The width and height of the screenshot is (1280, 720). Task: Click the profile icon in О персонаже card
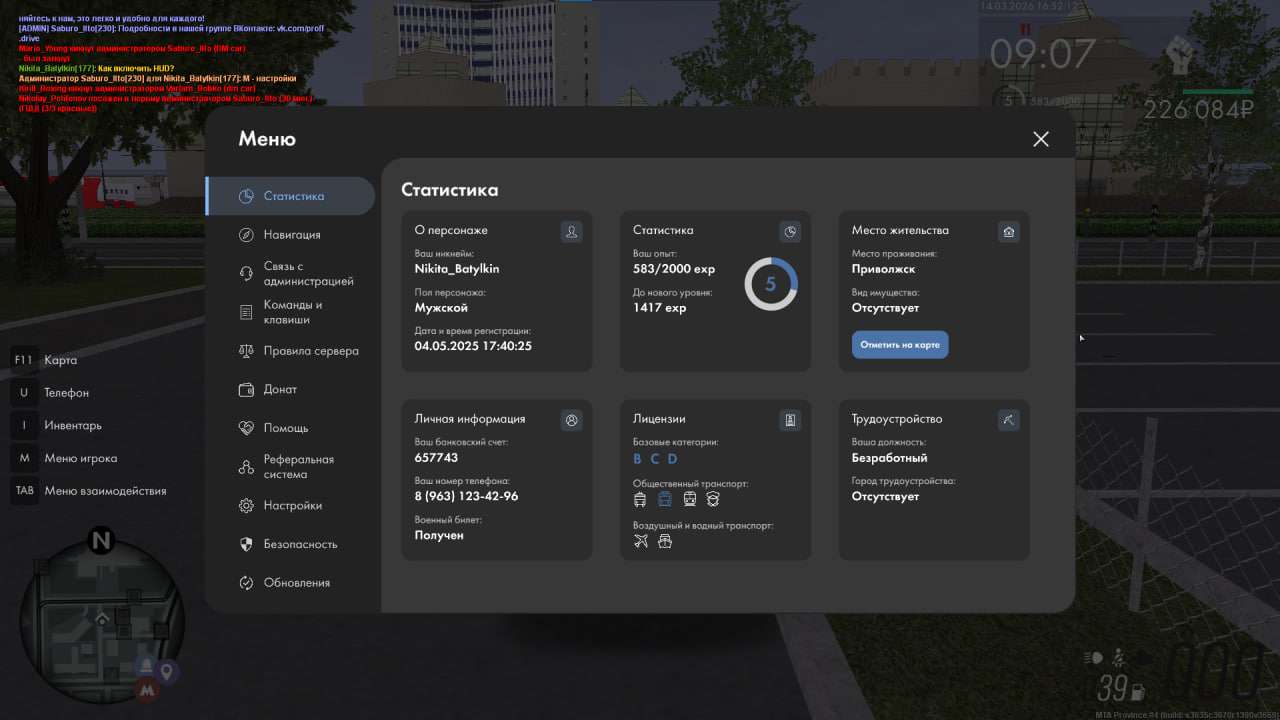[x=571, y=232]
